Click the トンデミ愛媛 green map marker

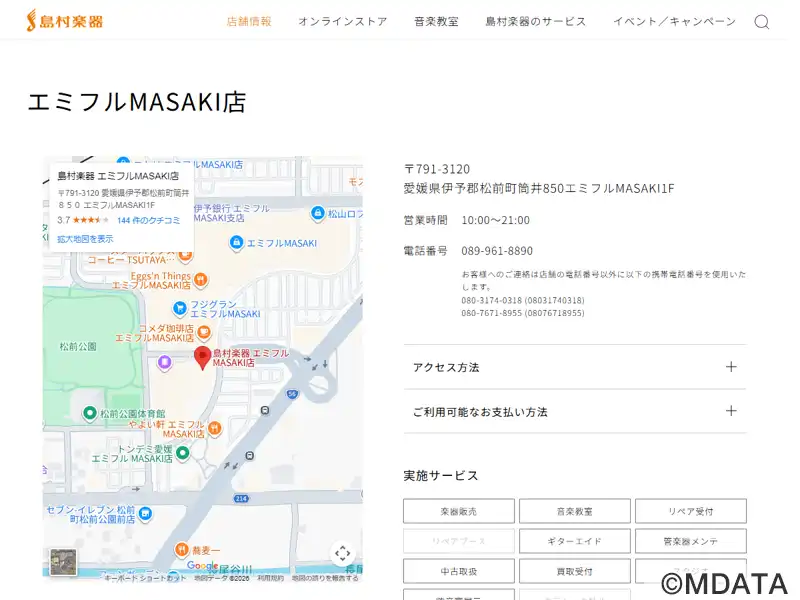click(x=183, y=453)
